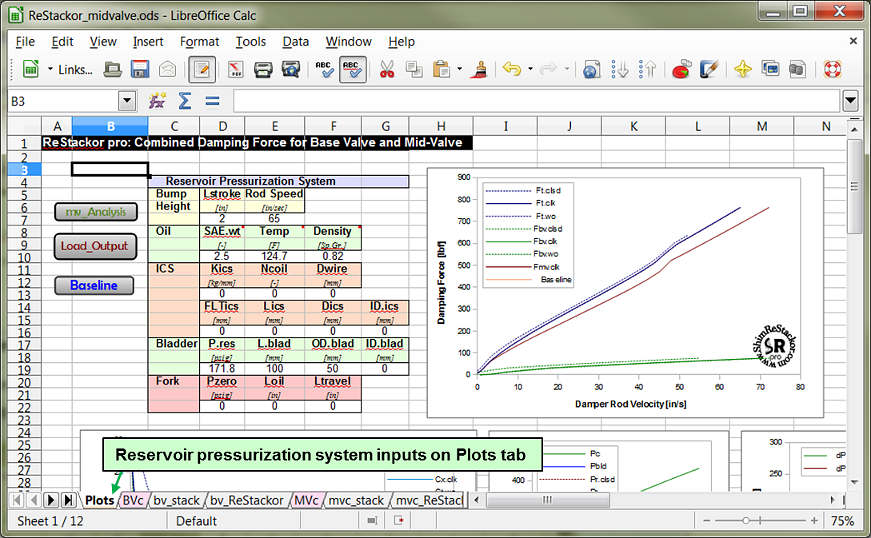871x538 pixels.
Task: Open the Help lifebuoy icon
Action: click(x=832, y=69)
